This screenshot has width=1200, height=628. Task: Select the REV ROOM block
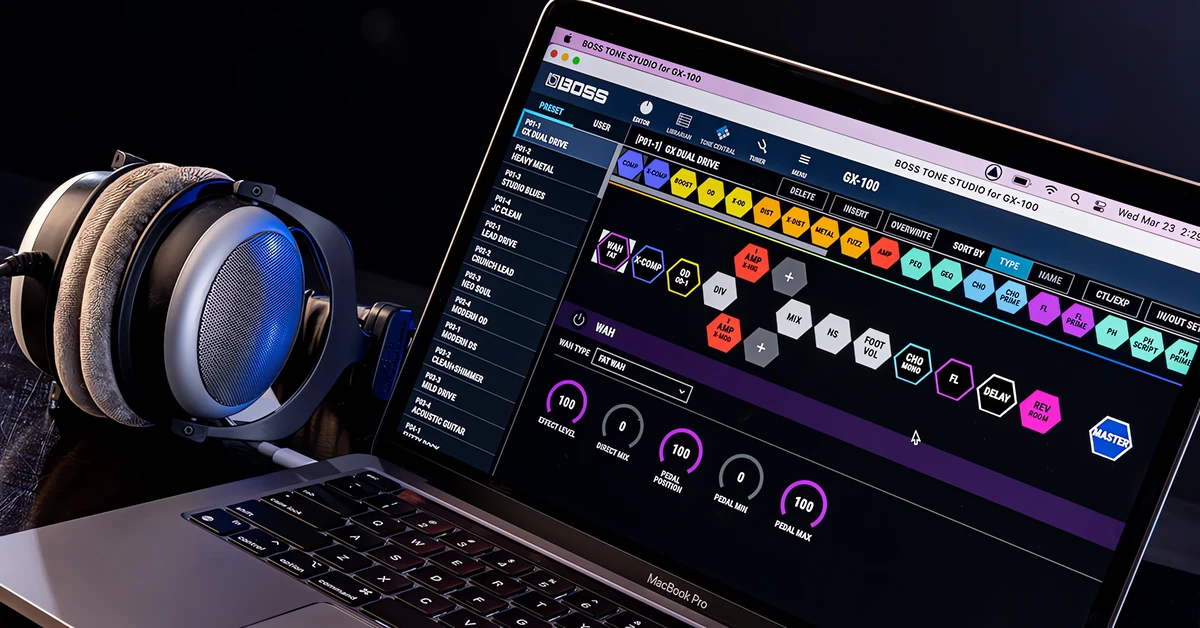pos(1040,411)
